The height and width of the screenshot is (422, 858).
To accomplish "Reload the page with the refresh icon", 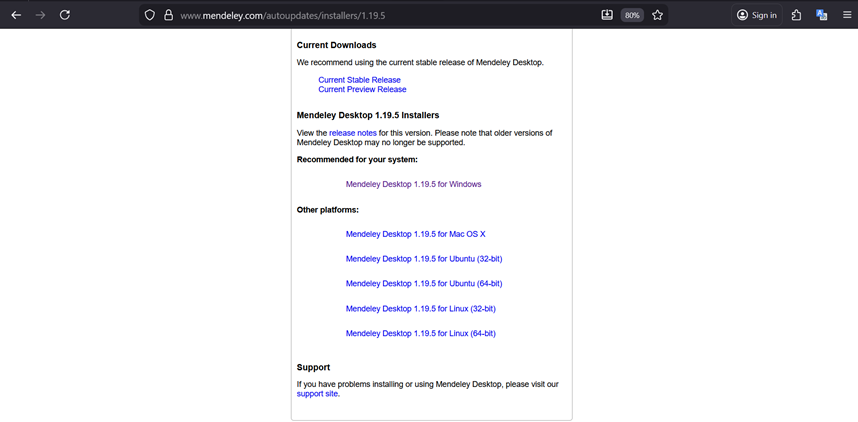I will (x=65, y=15).
